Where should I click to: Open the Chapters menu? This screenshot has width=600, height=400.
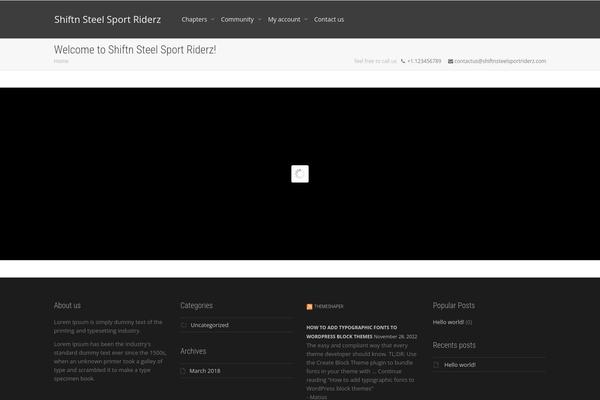click(194, 20)
